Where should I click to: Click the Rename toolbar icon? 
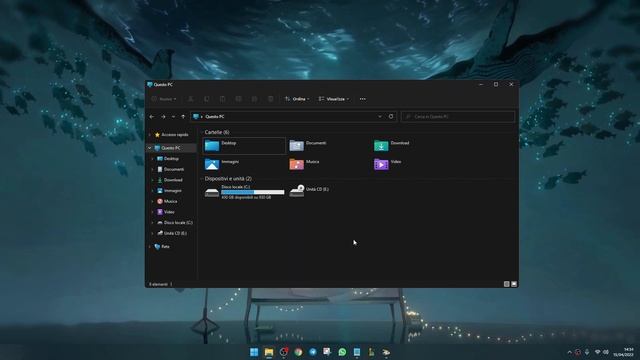tap(238, 99)
